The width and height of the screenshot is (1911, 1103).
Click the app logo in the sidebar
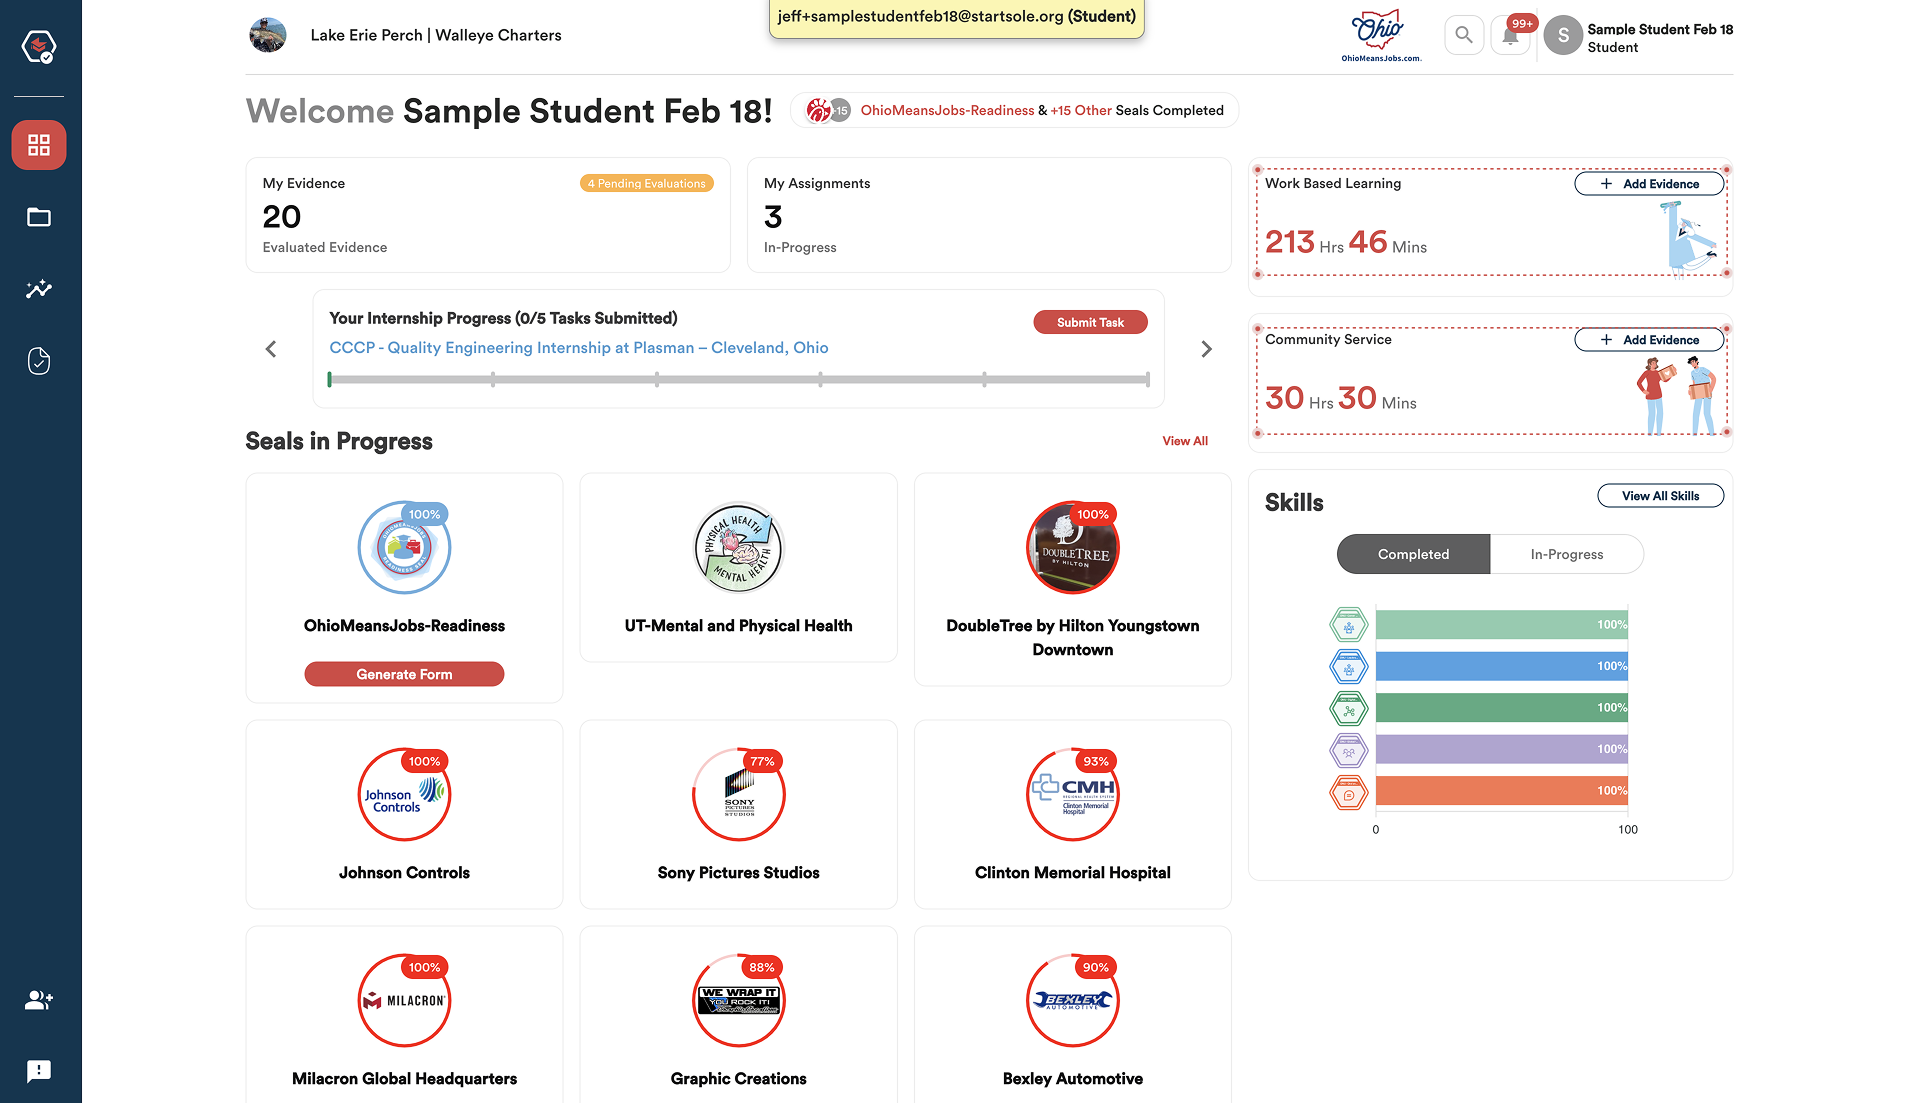tap(39, 46)
